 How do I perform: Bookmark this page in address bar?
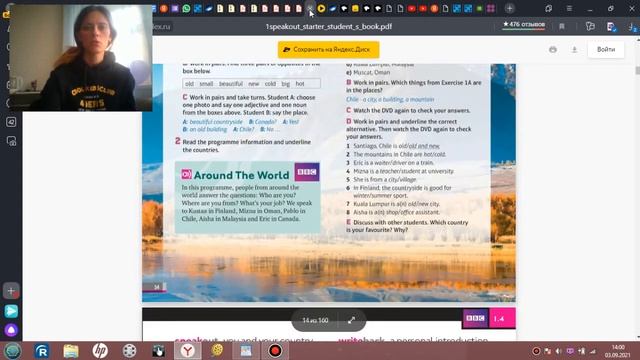tap(562, 27)
